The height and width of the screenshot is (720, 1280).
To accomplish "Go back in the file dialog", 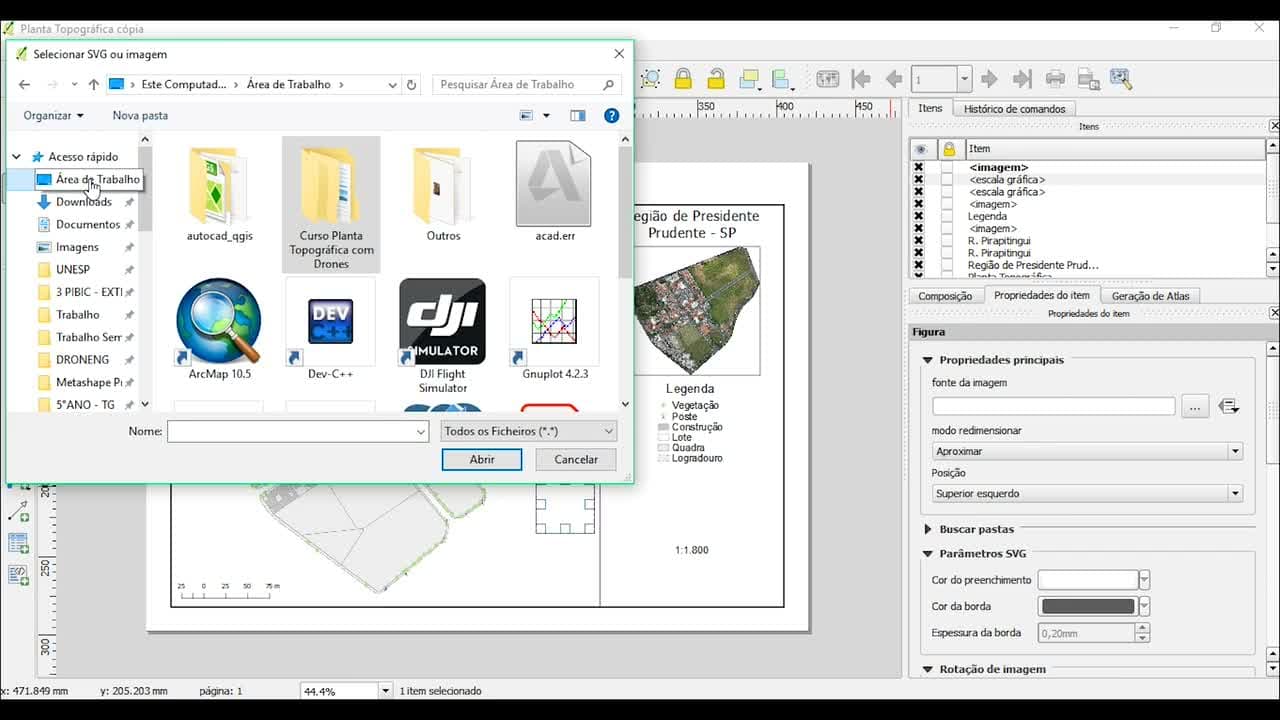I will 25,85.
